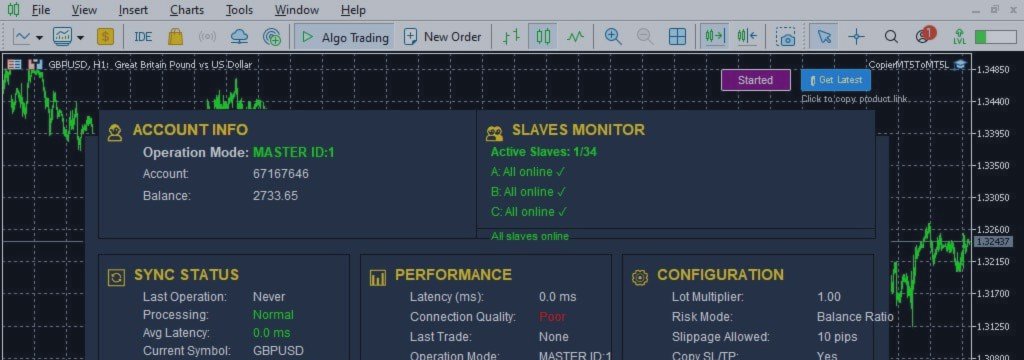Select the cursor arrow tool

824,37
